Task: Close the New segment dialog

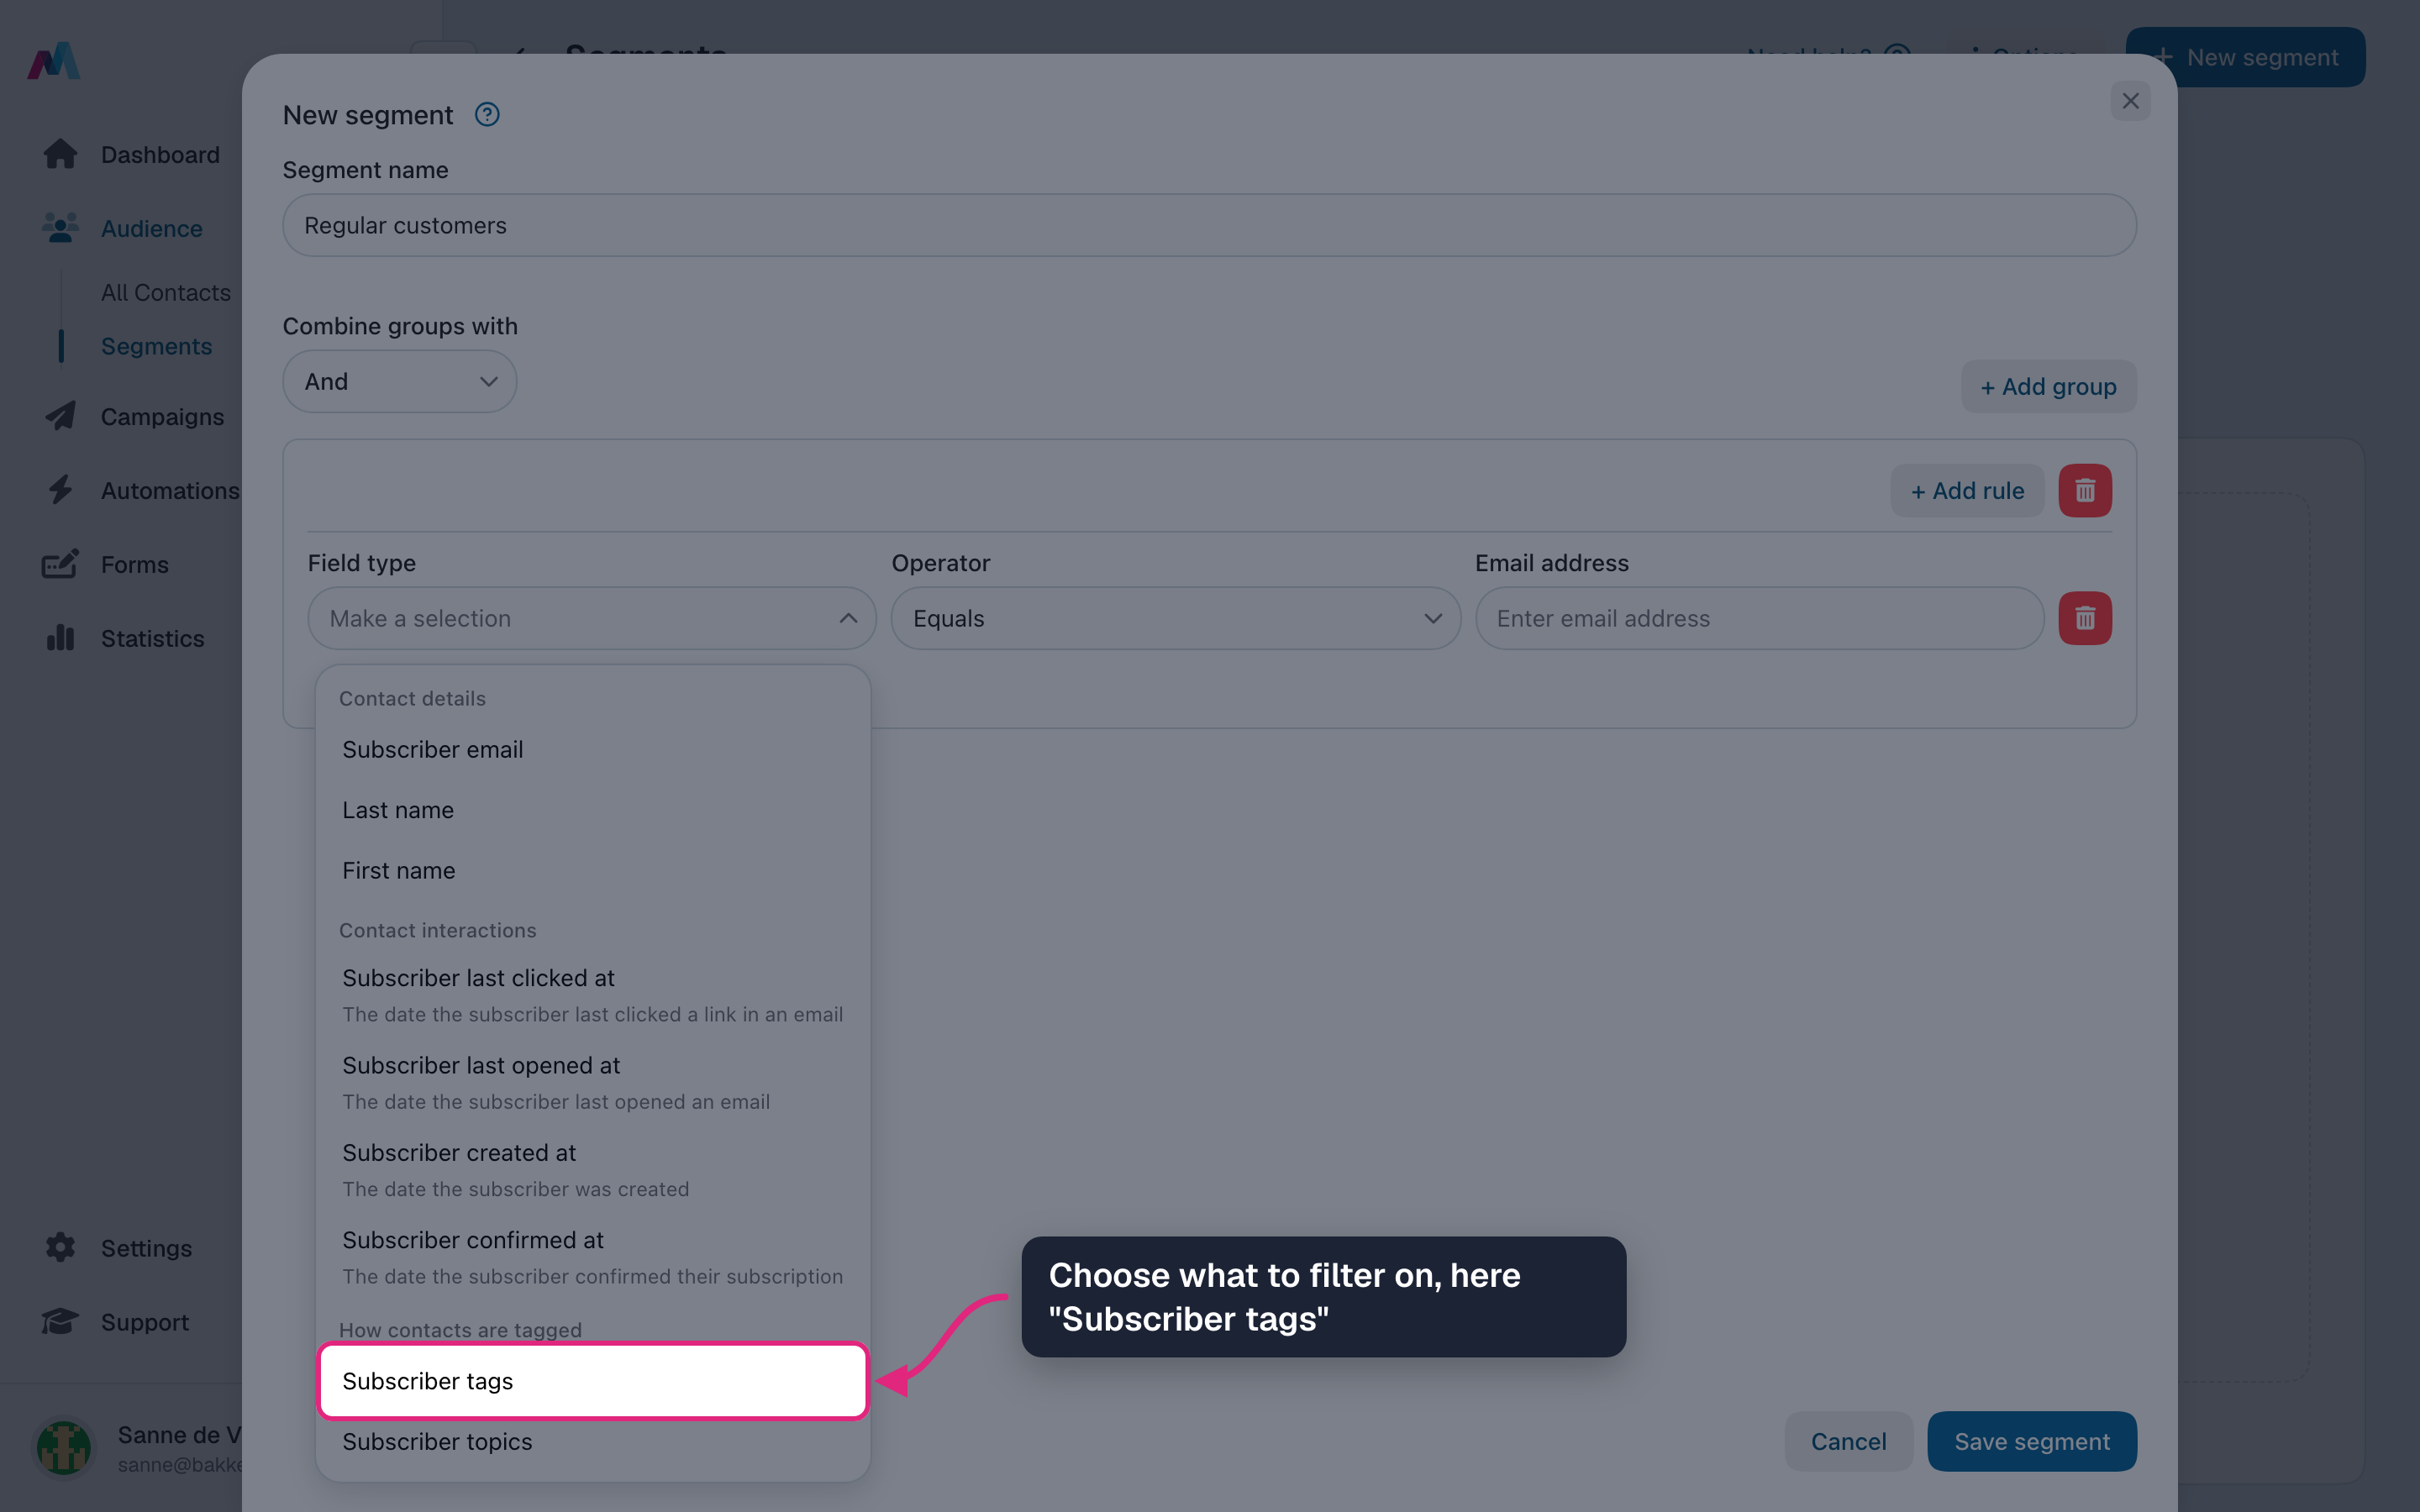Action: point(2130,101)
